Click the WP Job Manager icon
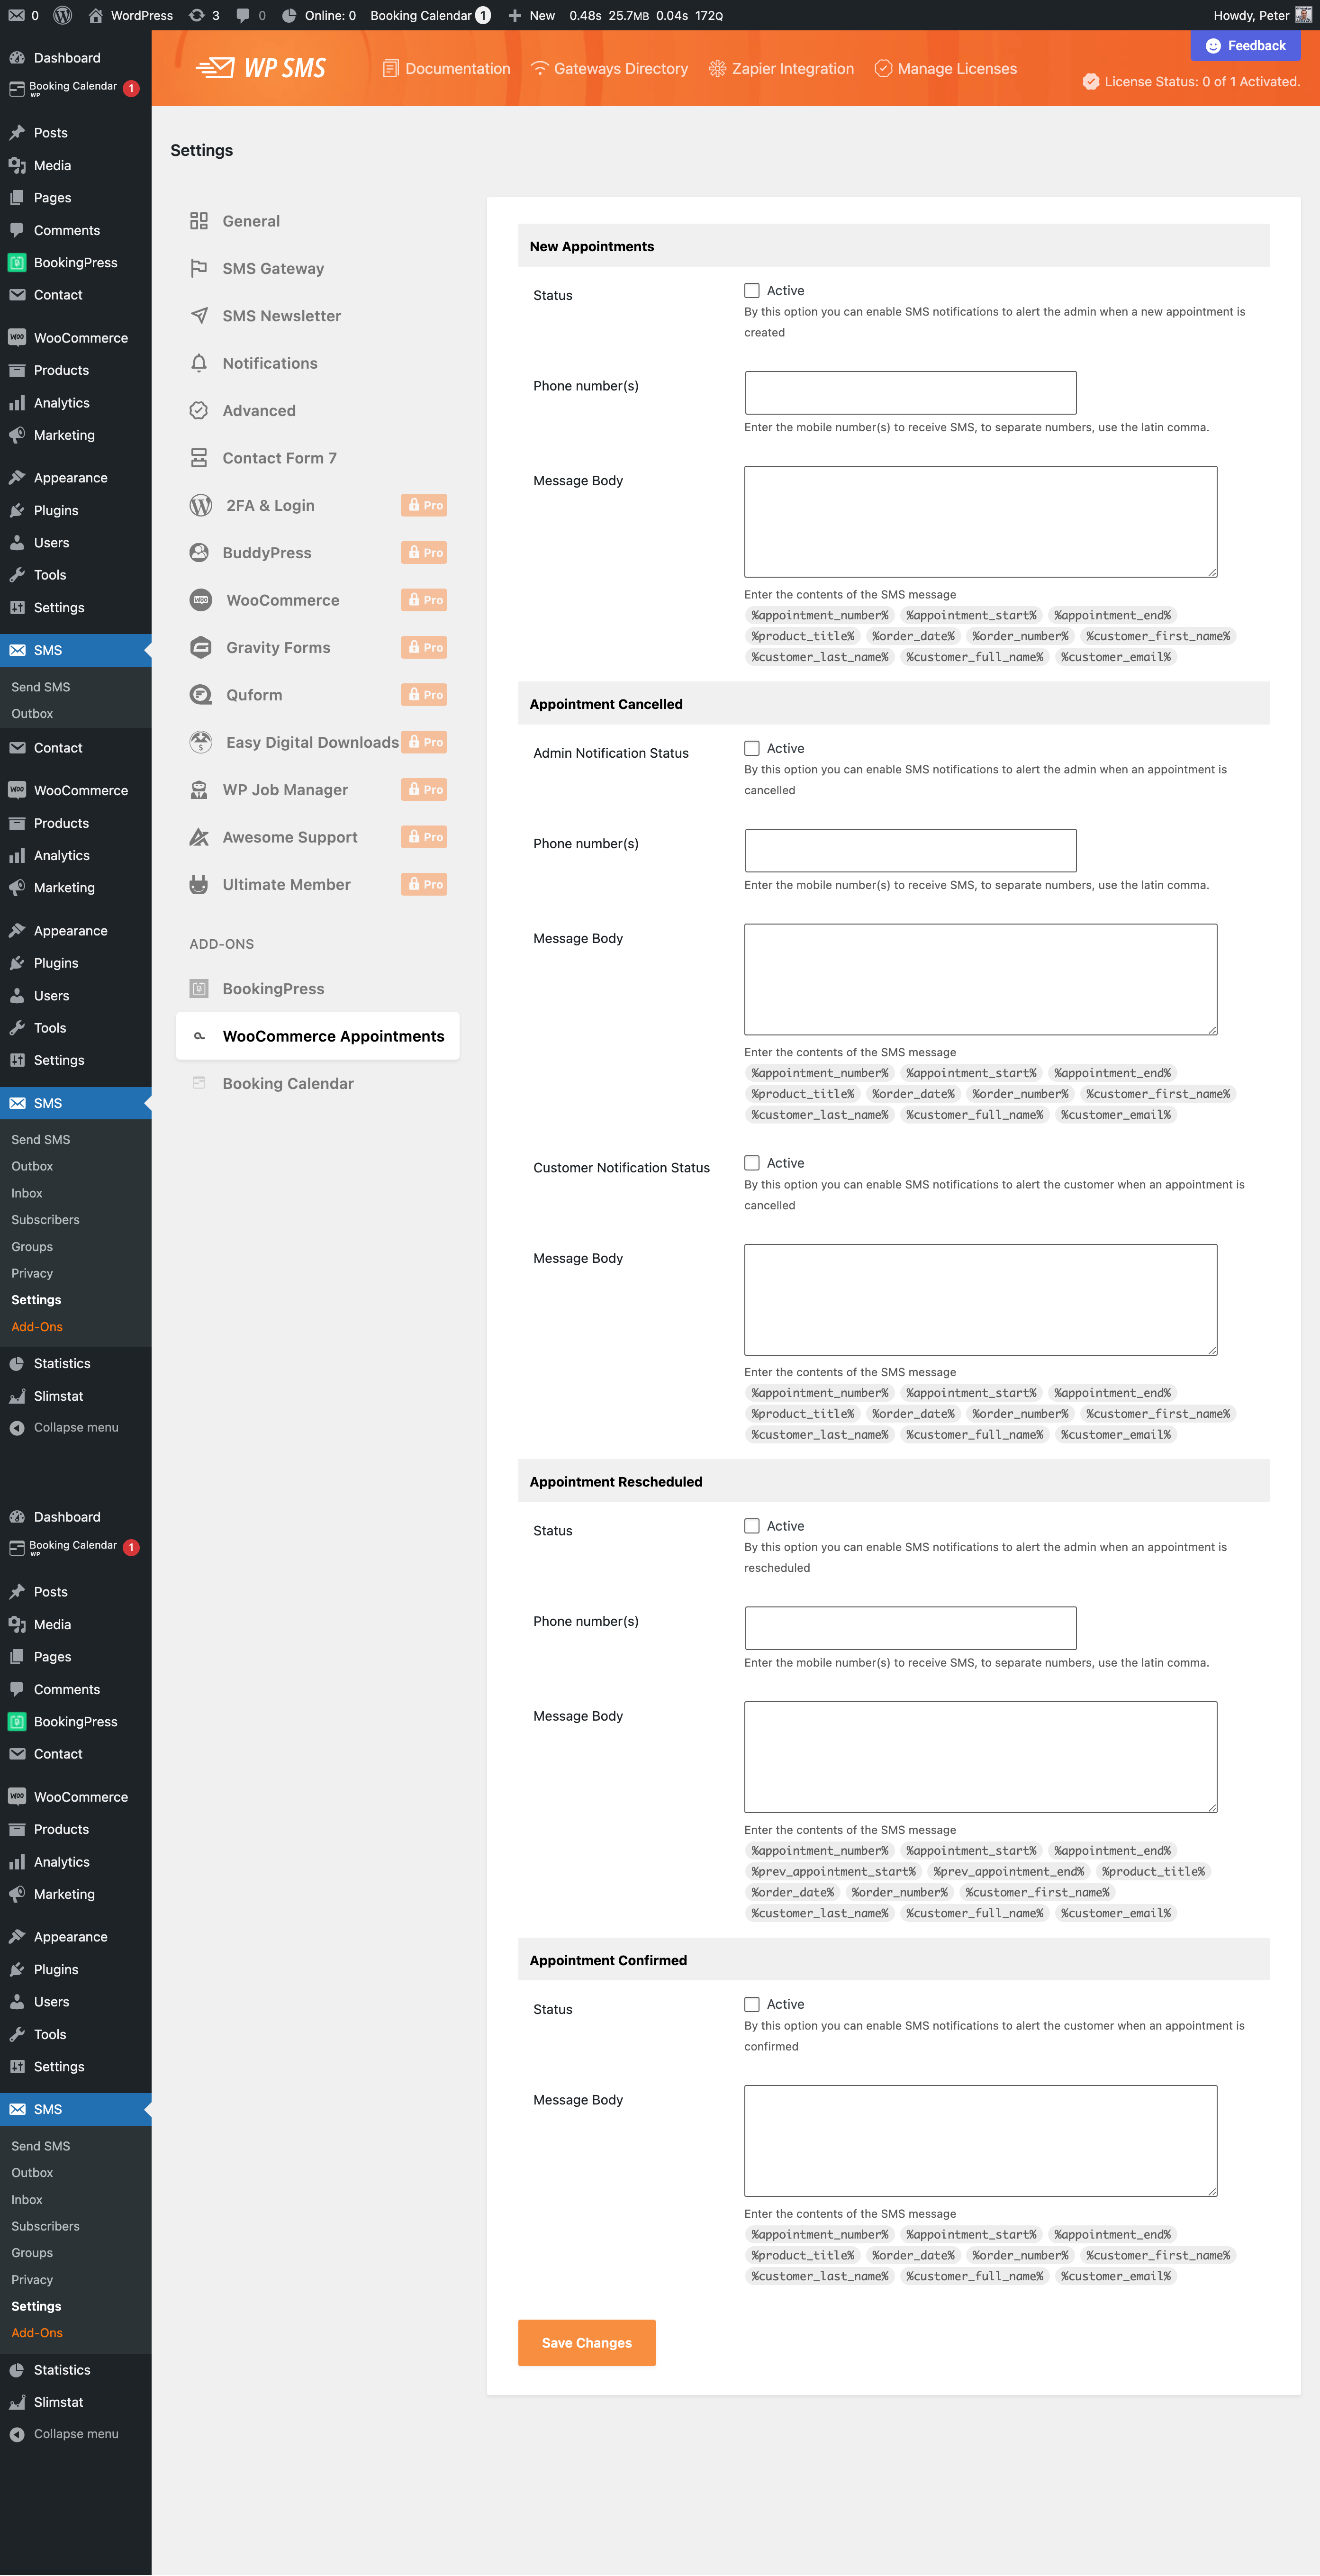The height and width of the screenshot is (2576, 1320). coord(199,790)
